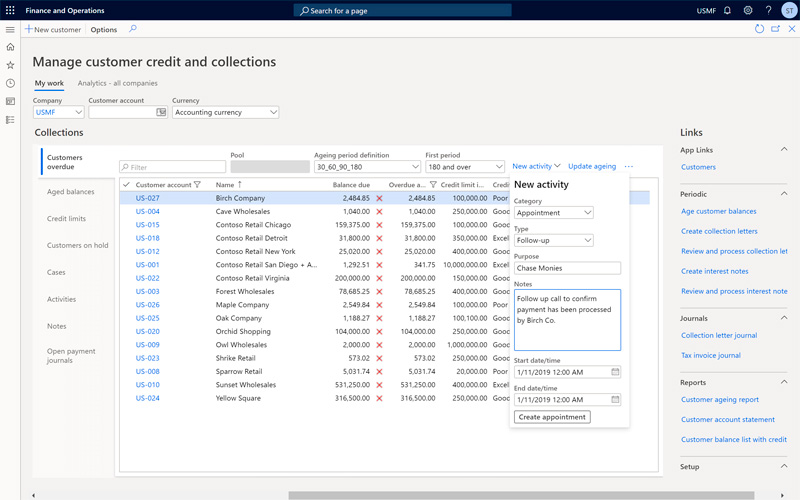Open settings gear icon
Image resolution: width=800 pixels, height=500 pixels.
pos(748,10)
